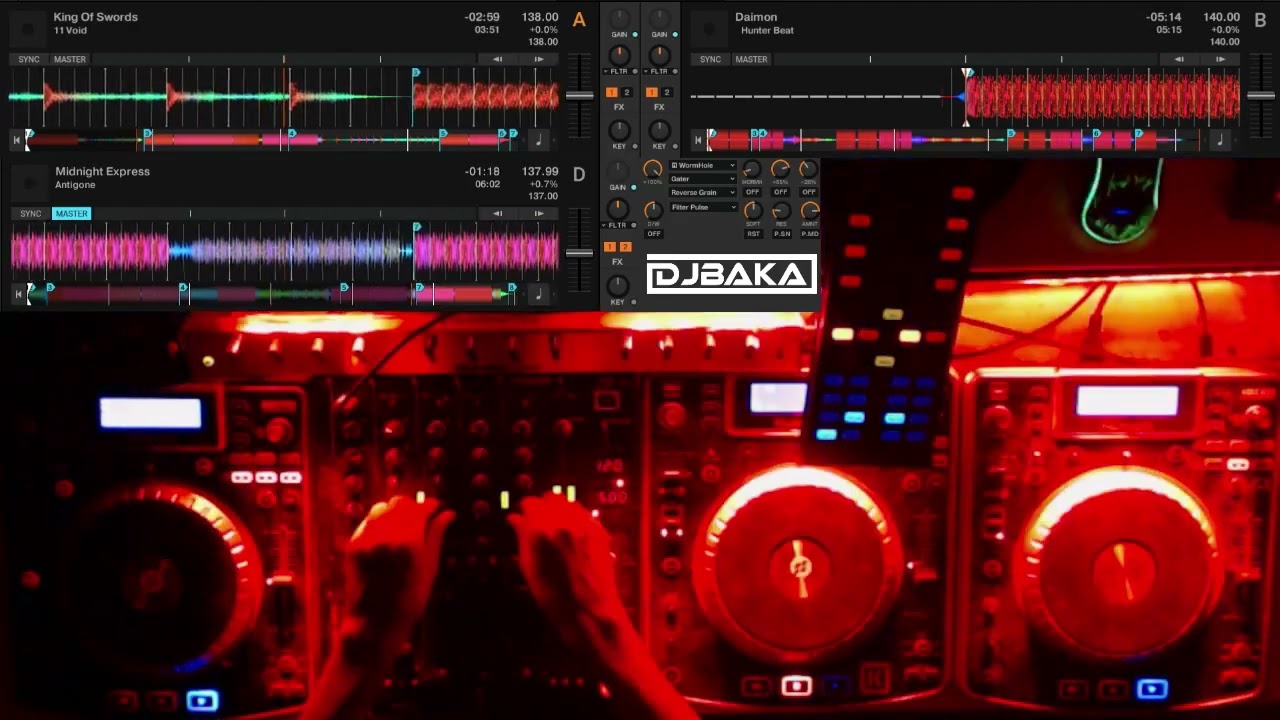This screenshot has height=720, width=1280.
Task: Toggle SYNC on Deck D
Action: [31, 213]
